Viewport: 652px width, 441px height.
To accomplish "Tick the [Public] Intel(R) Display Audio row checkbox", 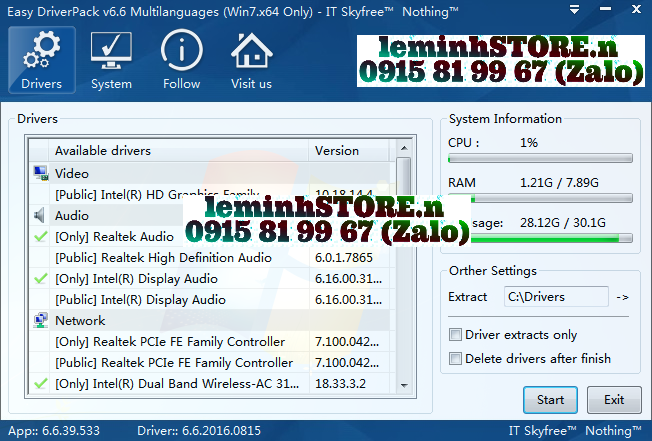I will click(40, 300).
